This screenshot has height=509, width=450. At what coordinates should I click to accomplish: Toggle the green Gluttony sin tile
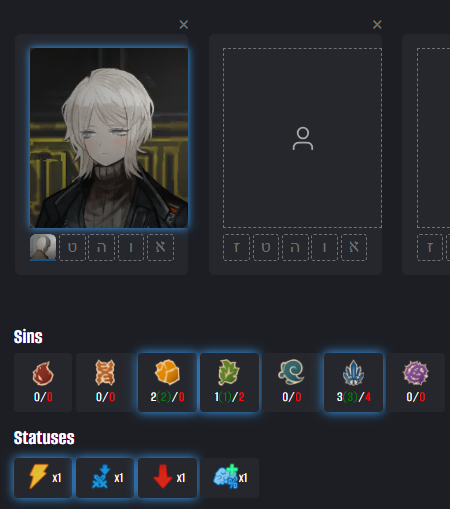[229, 382]
